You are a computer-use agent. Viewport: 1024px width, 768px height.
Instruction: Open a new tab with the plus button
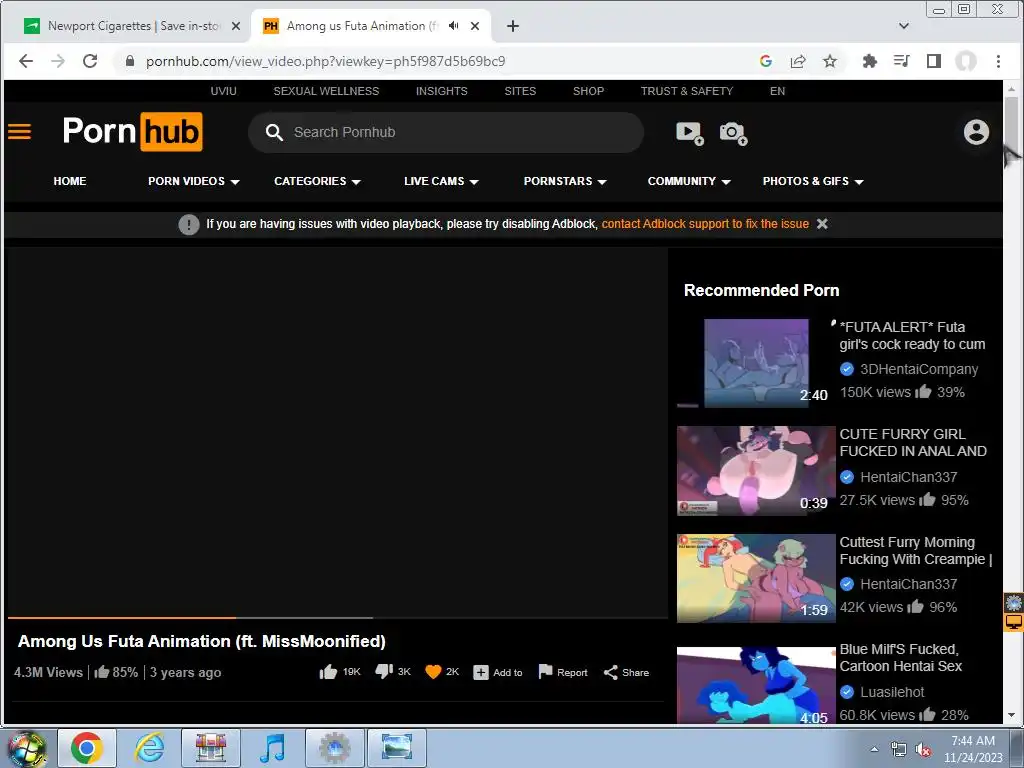point(513,26)
